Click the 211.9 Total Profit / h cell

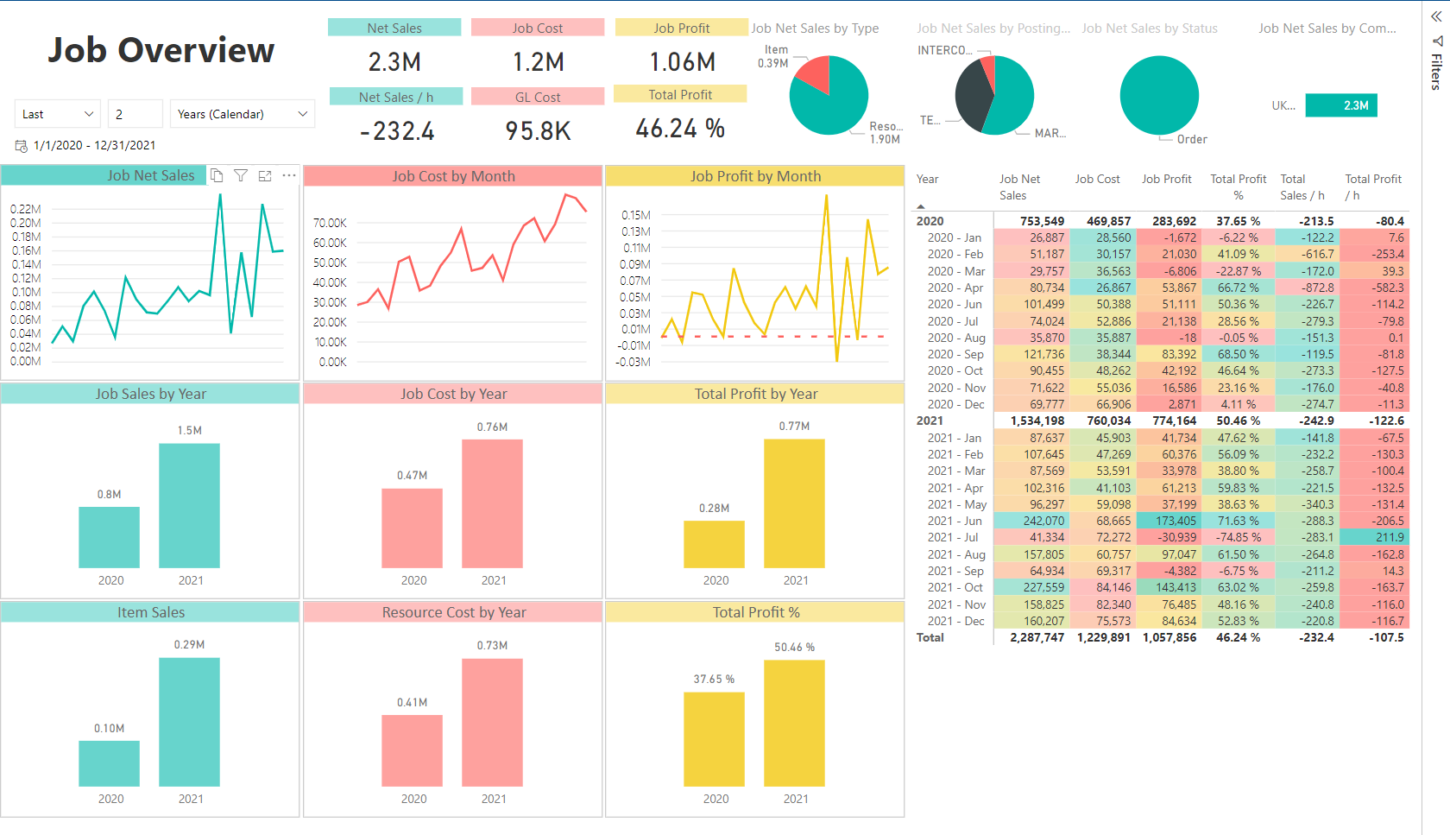pos(1373,538)
